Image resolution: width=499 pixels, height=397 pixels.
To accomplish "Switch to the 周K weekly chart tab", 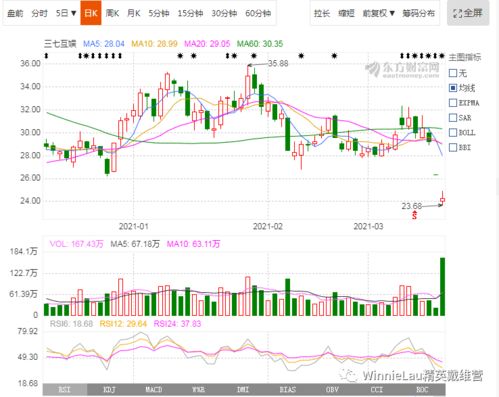I will coord(112,13).
